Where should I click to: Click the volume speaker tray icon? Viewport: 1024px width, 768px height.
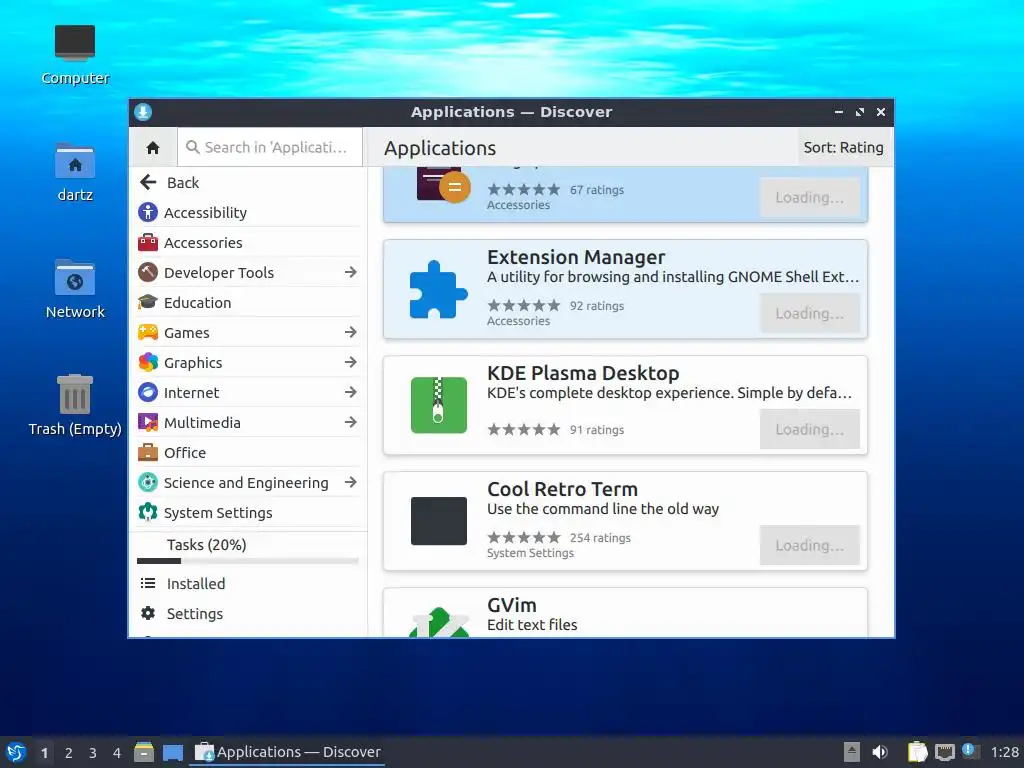pos(880,752)
